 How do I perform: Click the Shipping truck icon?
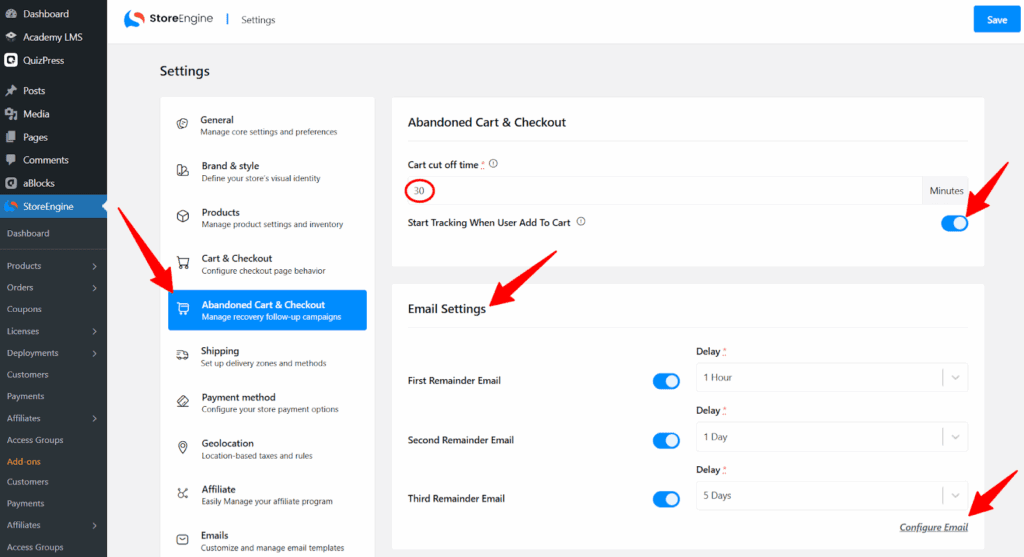click(182, 355)
